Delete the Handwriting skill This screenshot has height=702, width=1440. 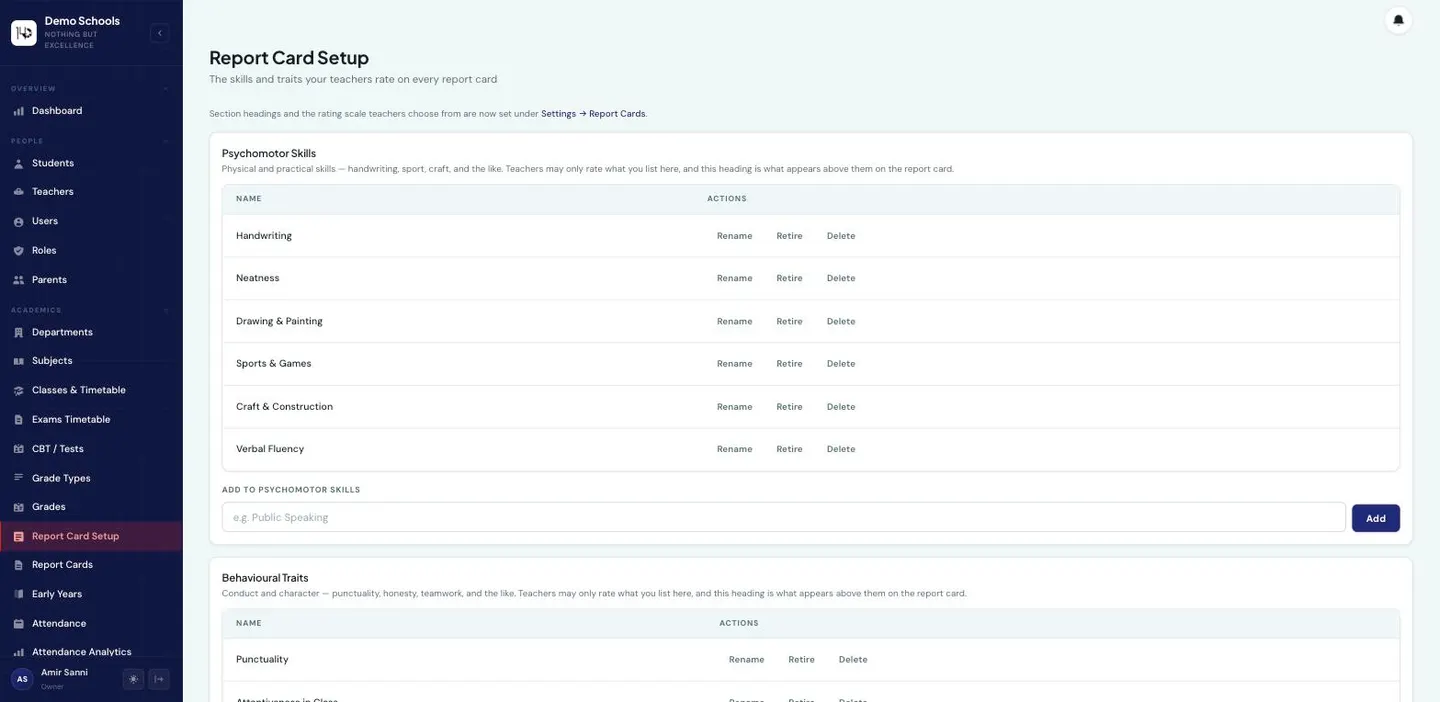click(x=841, y=236)
